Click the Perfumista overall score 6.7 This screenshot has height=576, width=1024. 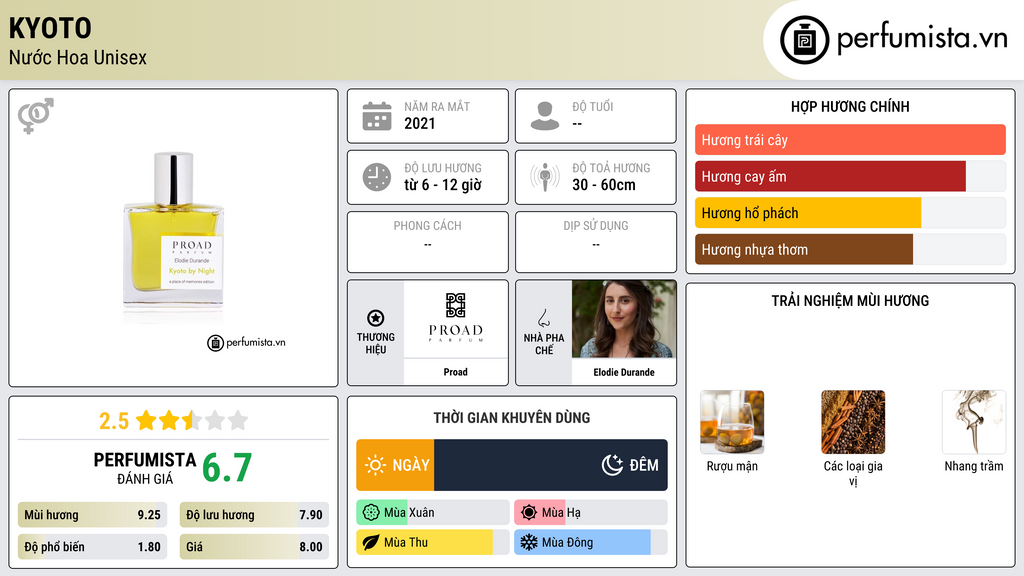point(227,468)
